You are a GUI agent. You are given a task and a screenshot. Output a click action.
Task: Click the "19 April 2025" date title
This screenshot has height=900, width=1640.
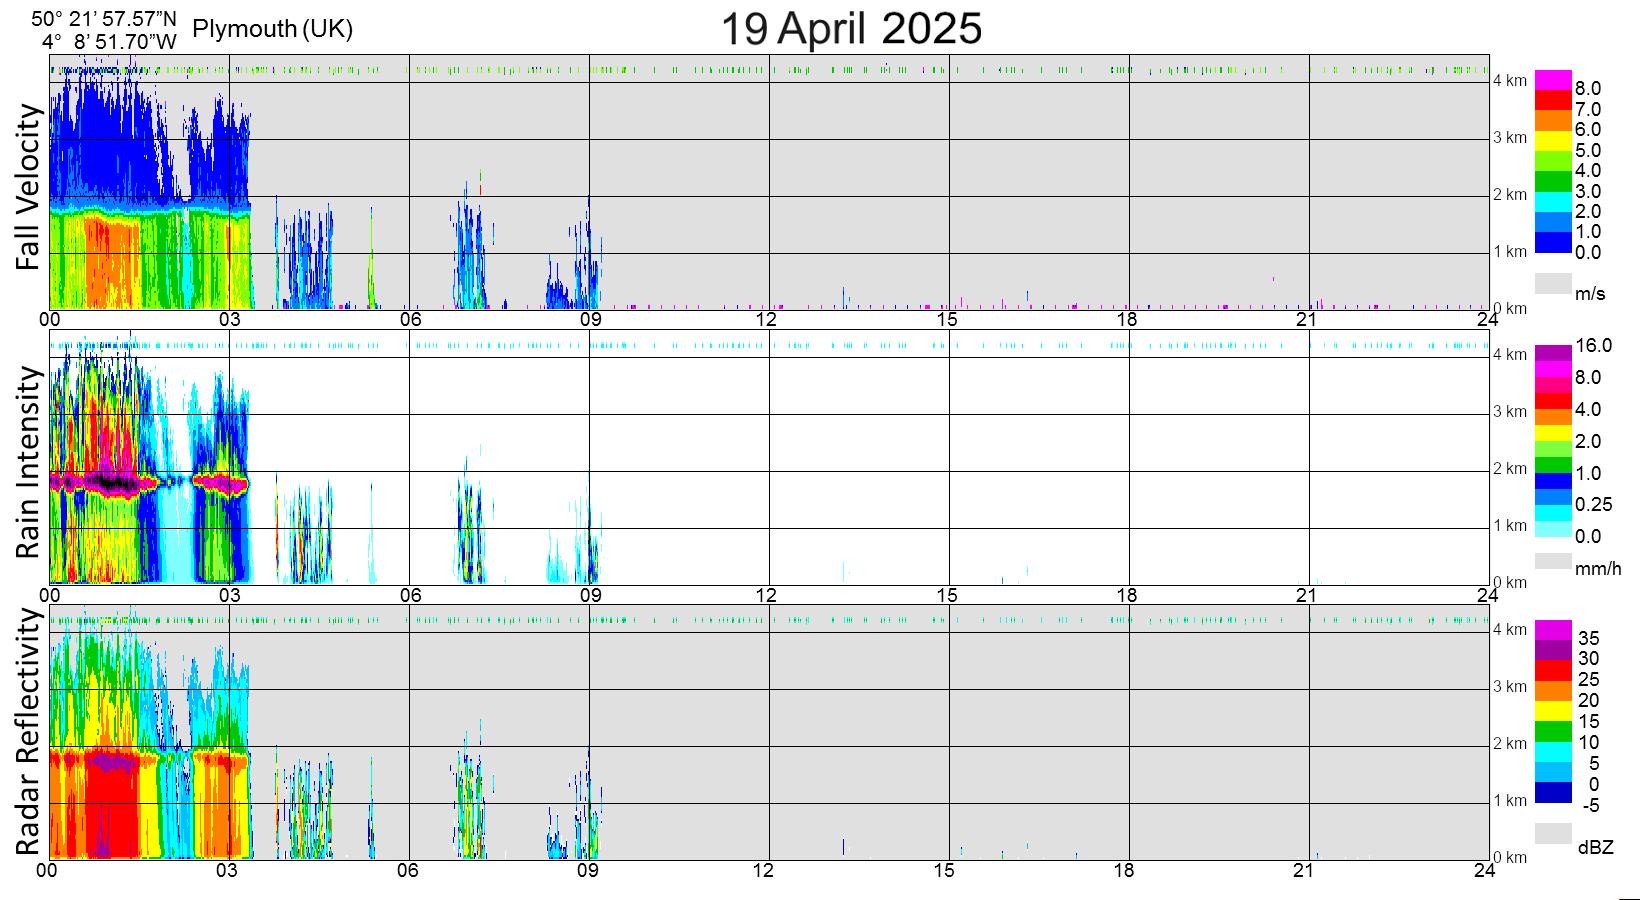pyautogui.click(x=851, y=28)
